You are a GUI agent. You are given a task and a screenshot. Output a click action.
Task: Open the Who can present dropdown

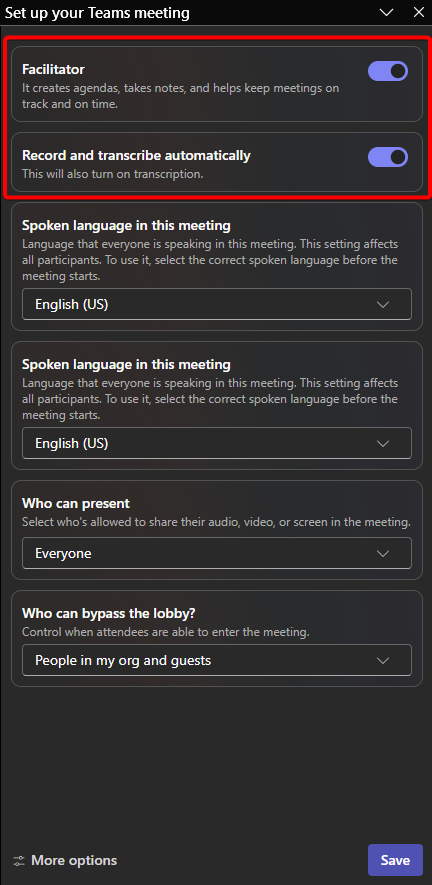pyautogui.click(x=217, y=553)
